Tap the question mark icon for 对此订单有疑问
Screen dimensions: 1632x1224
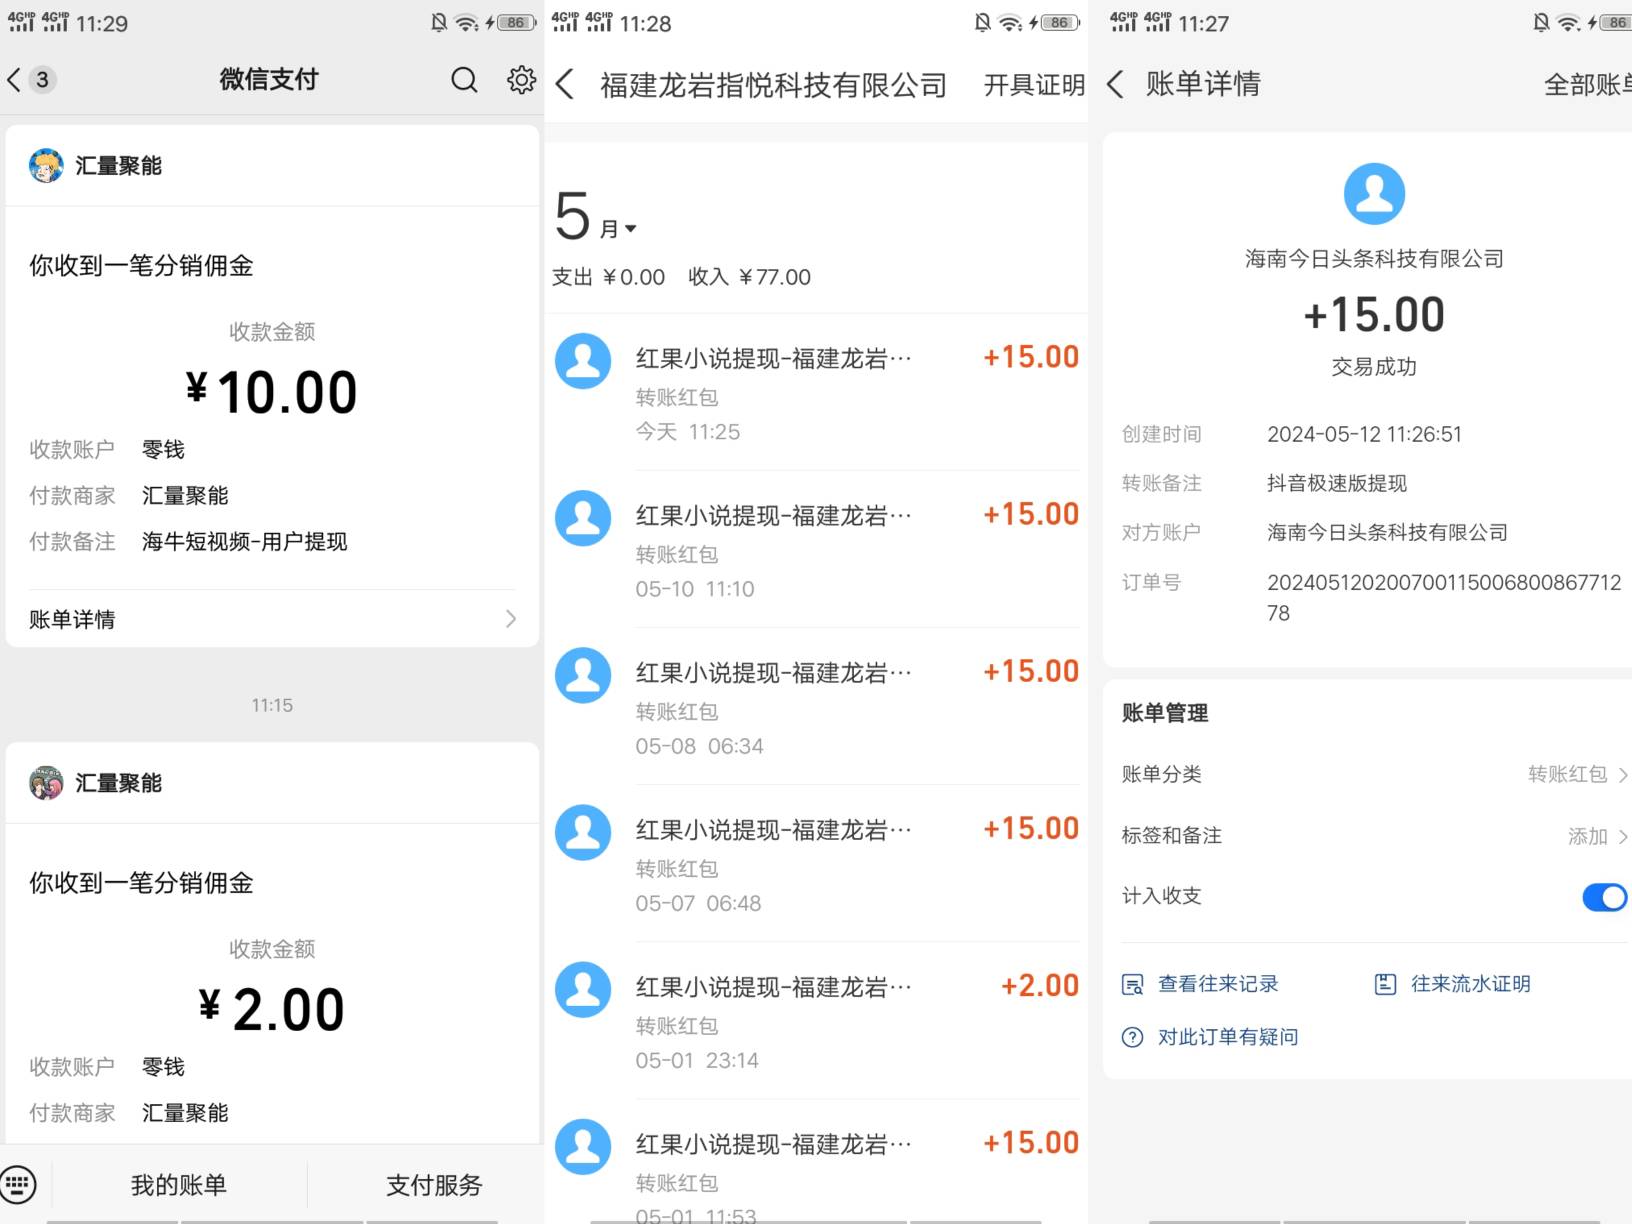1132,1037
